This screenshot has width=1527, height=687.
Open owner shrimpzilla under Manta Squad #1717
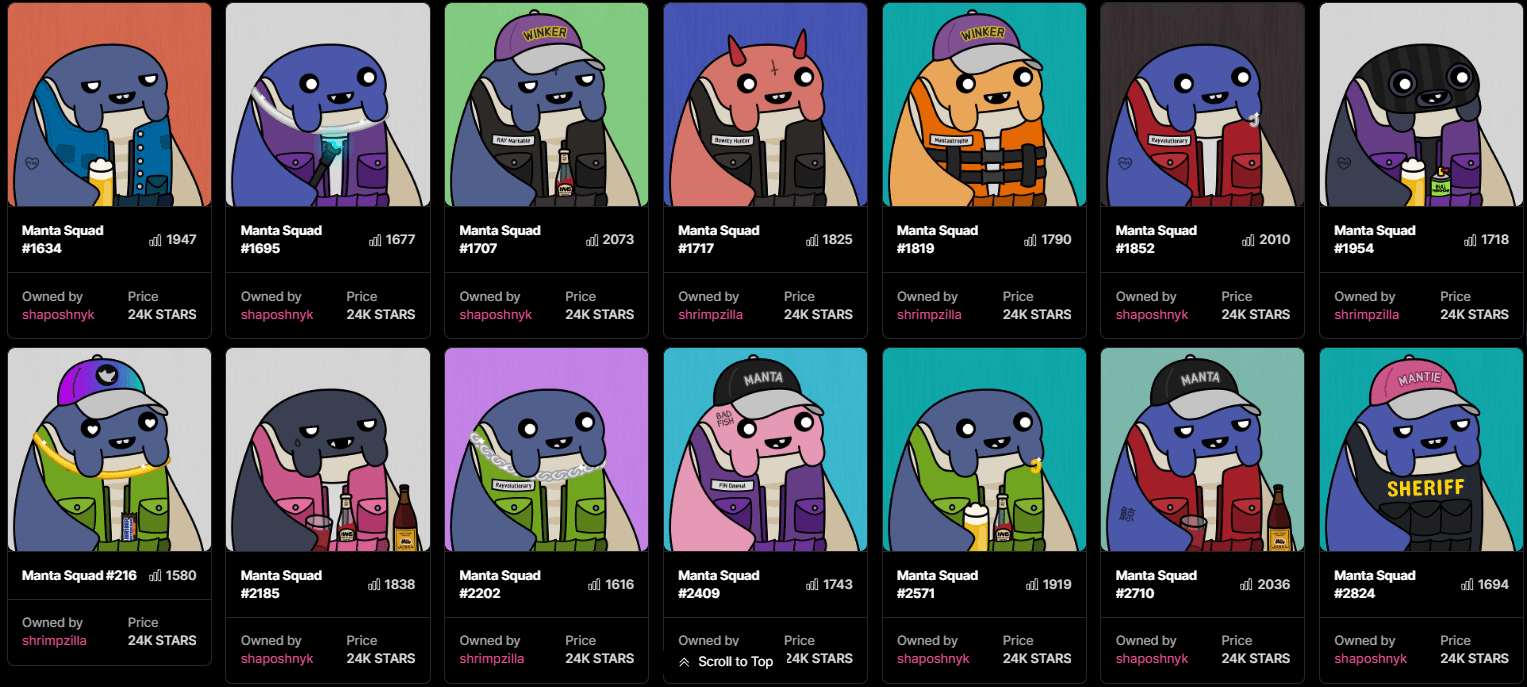pos(710,314)
